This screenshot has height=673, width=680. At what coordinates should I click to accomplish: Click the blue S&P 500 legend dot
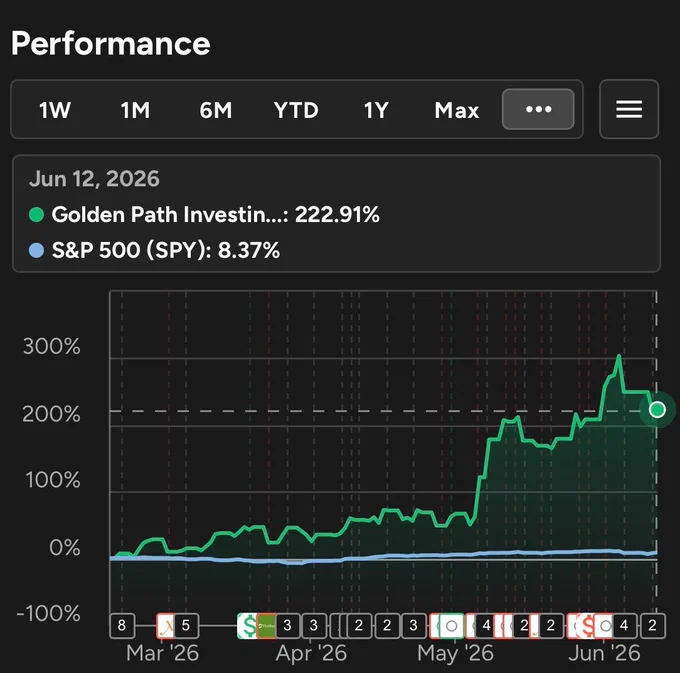[36, 250]
